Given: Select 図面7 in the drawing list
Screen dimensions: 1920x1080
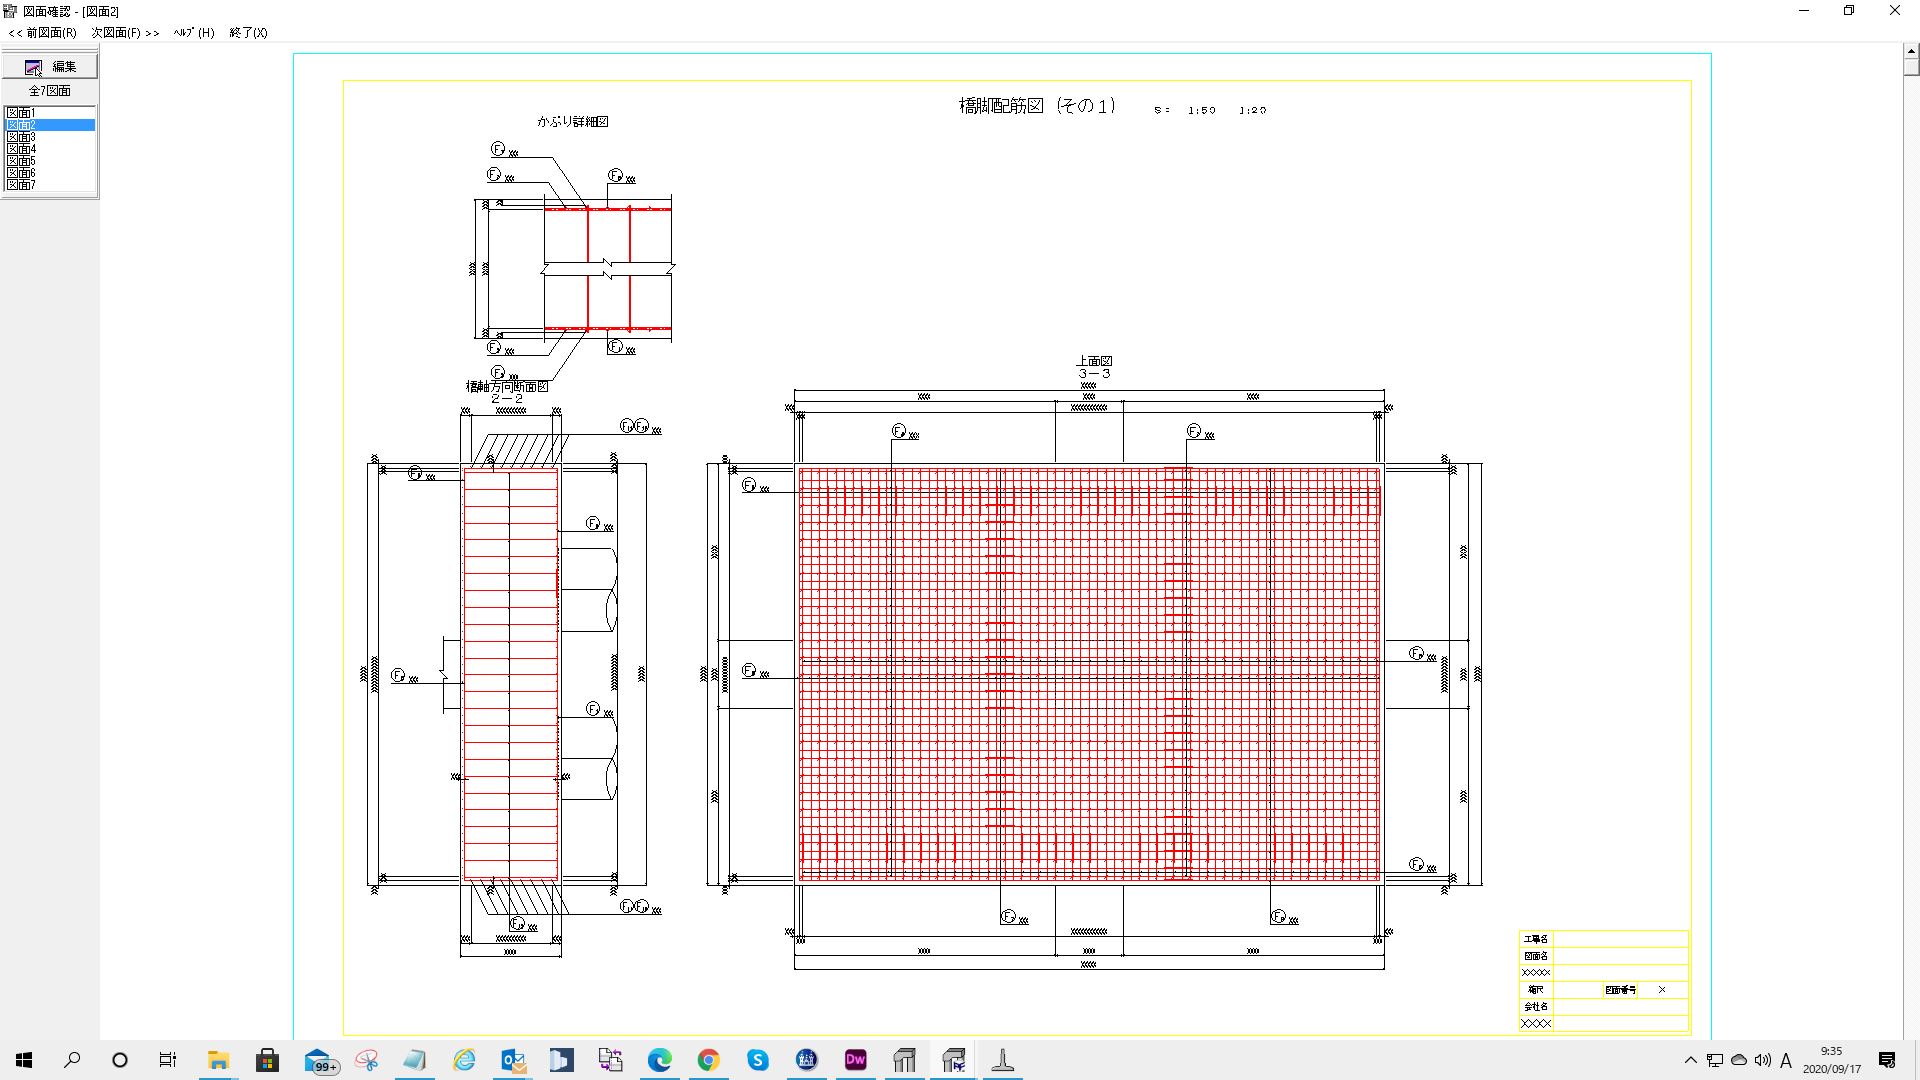Looking at the screenshot, I should (x=21, y=185).
